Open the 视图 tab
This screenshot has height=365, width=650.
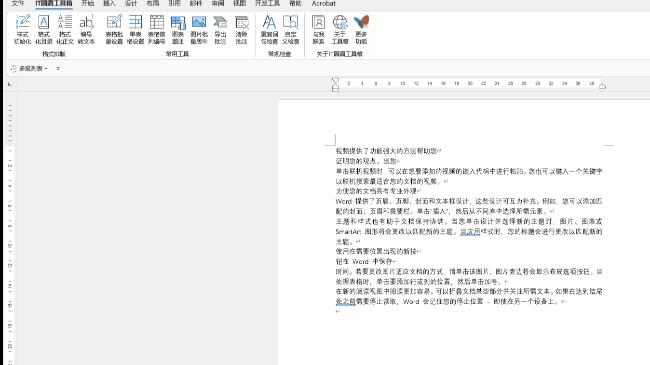239,3
